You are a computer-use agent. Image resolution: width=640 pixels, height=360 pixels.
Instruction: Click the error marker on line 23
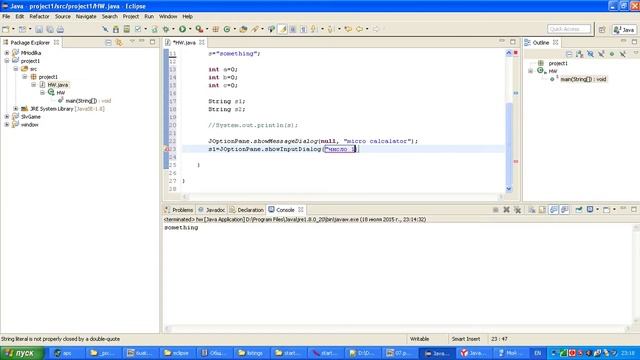[167, 149]
